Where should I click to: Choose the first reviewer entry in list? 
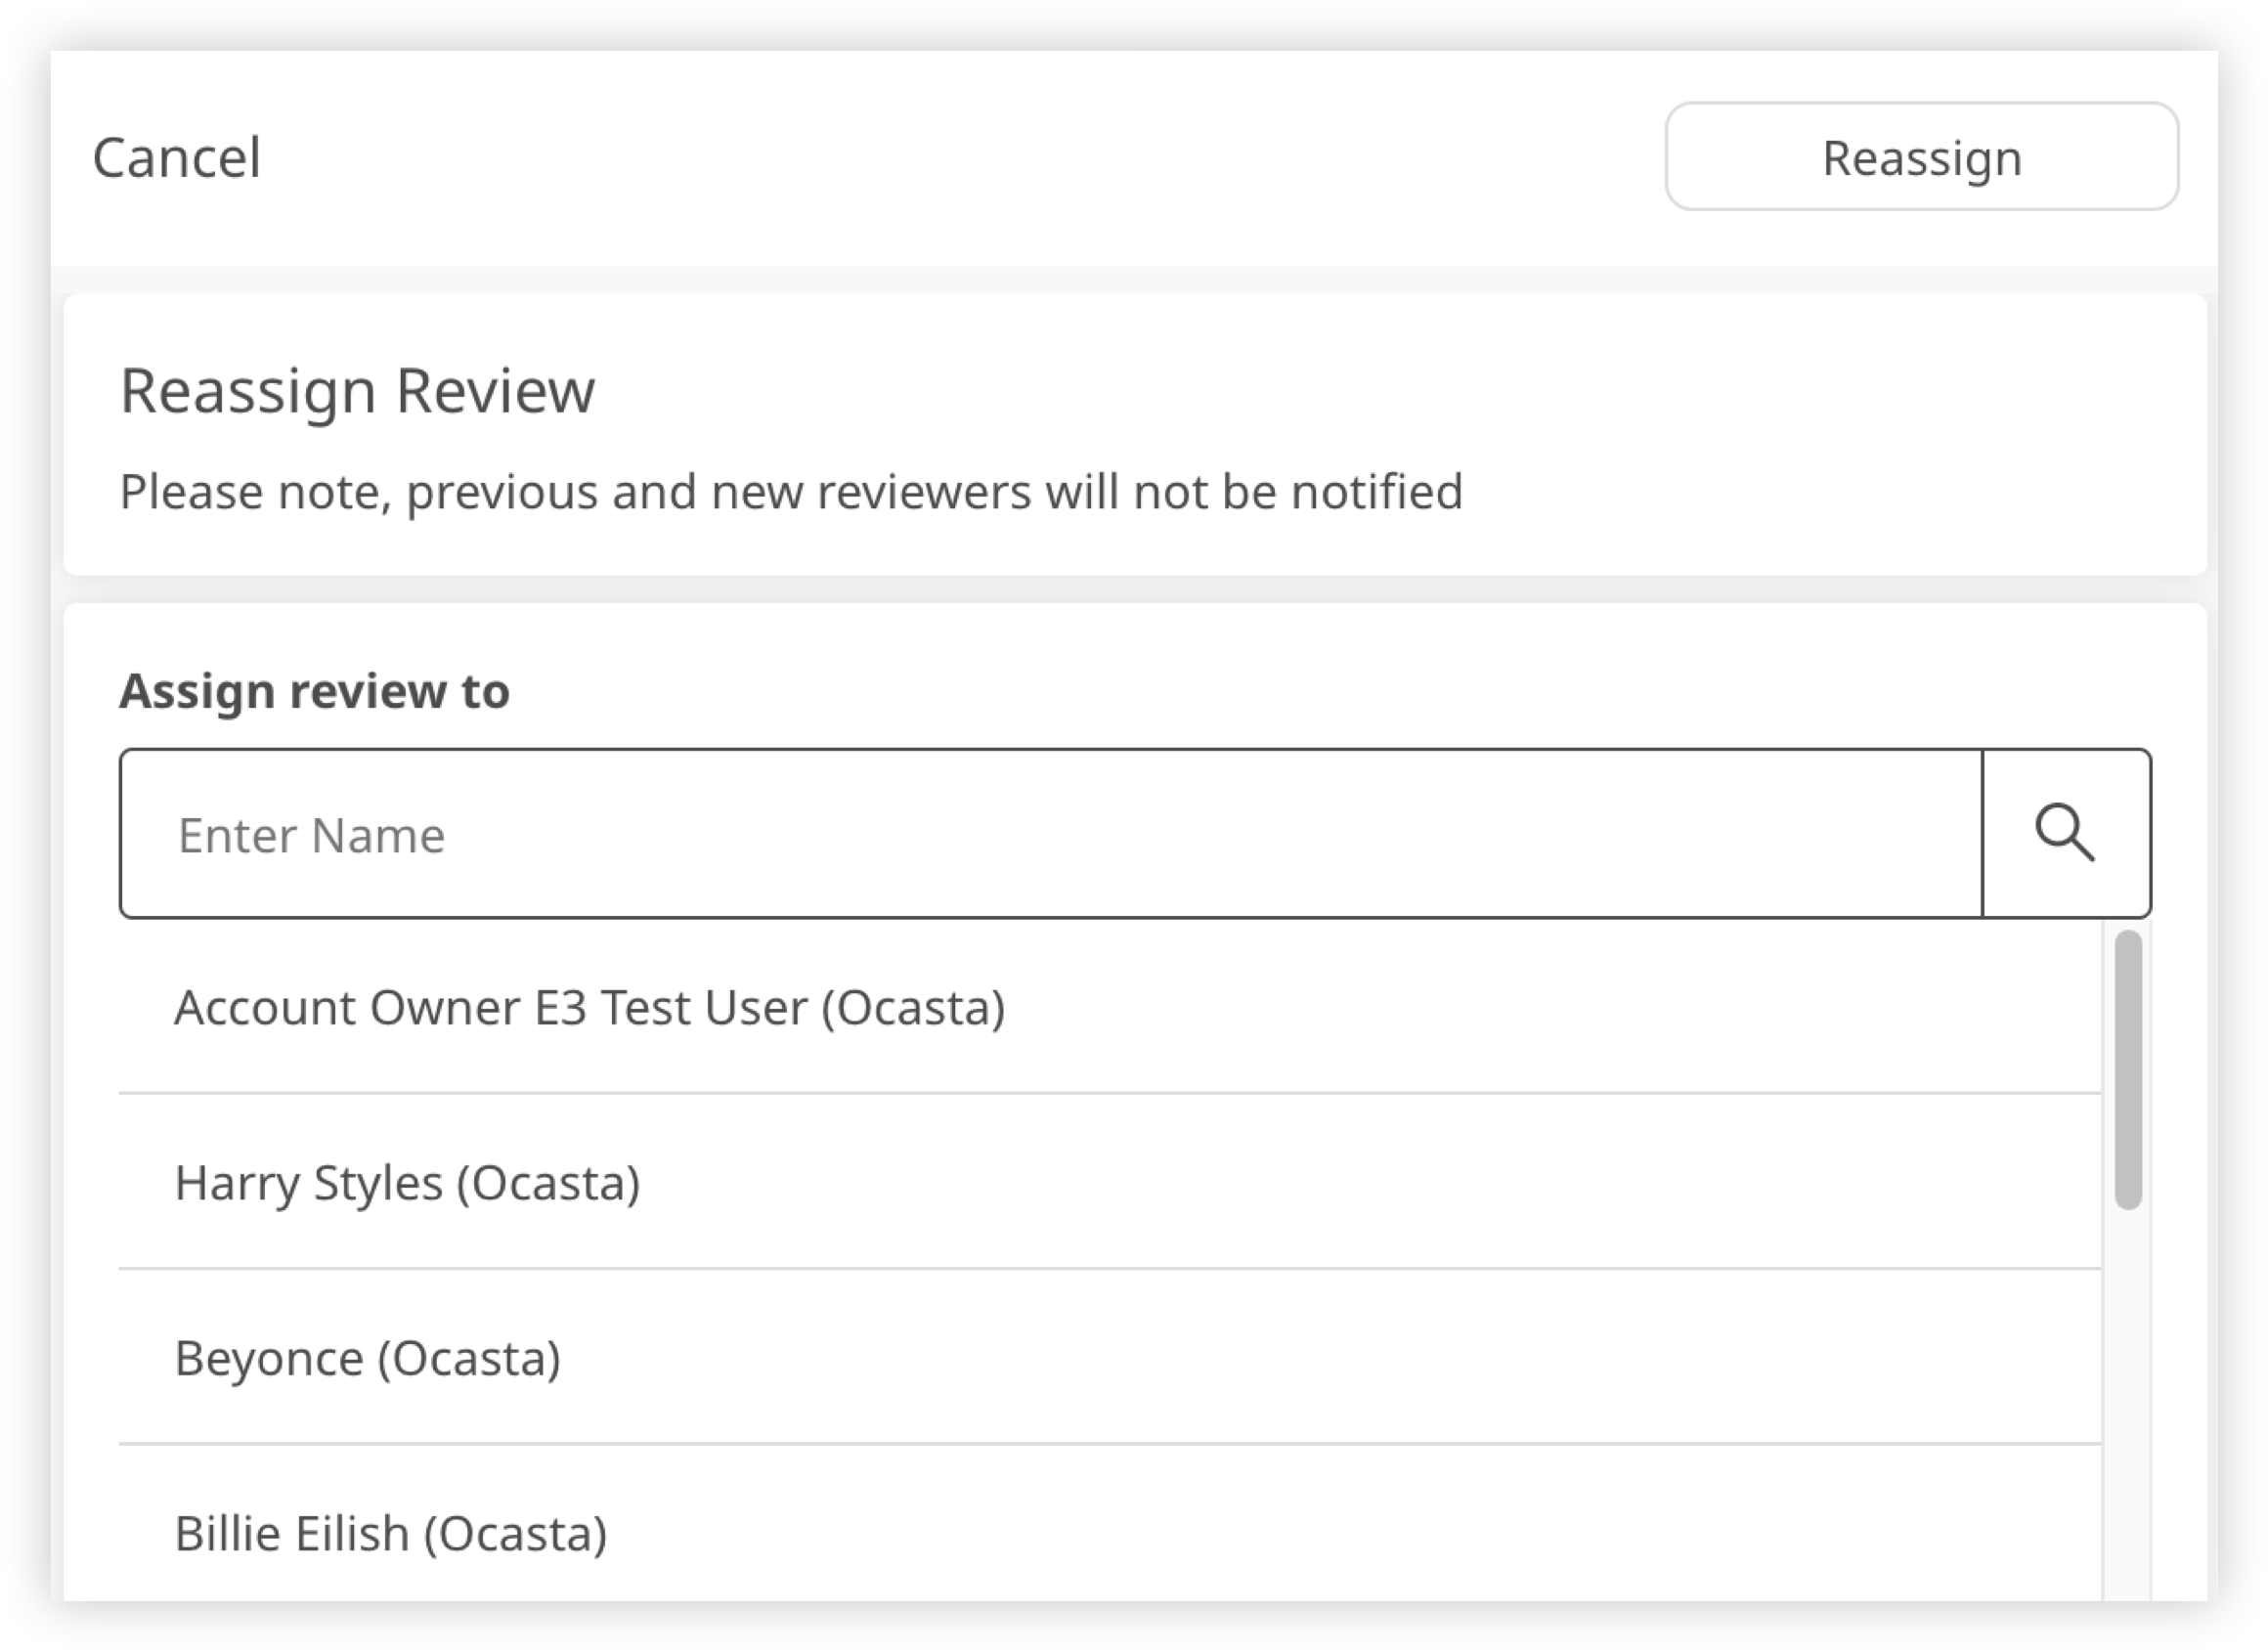coord(590,1007)
